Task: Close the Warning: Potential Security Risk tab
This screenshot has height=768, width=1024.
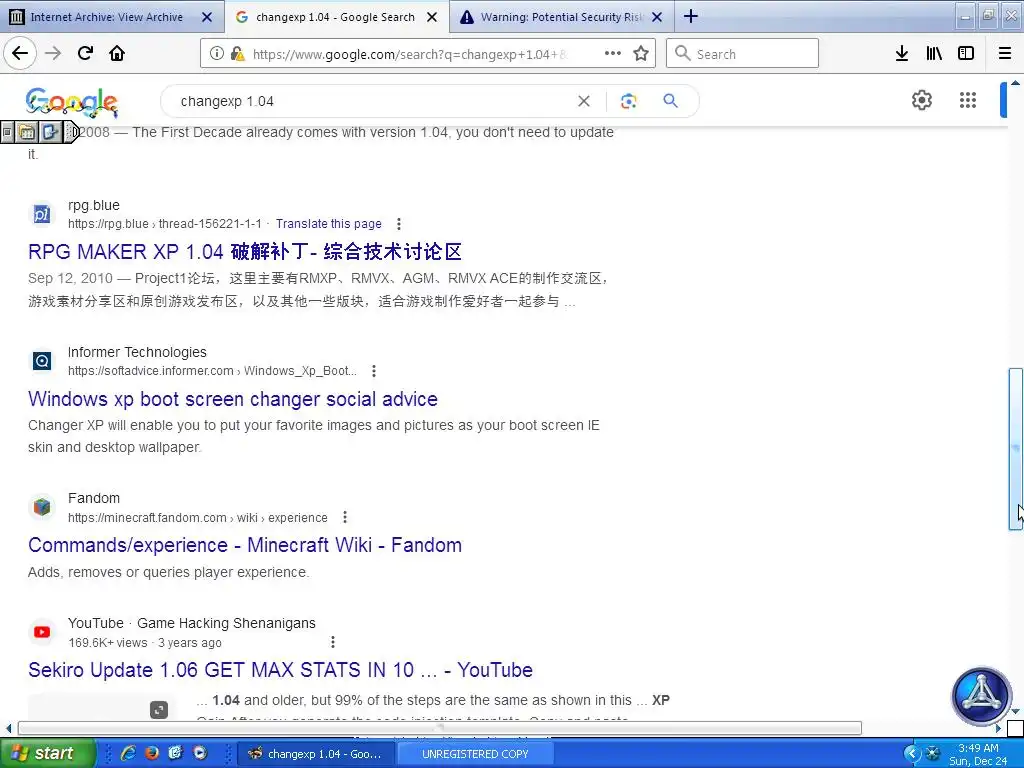Action: (658, 17)
